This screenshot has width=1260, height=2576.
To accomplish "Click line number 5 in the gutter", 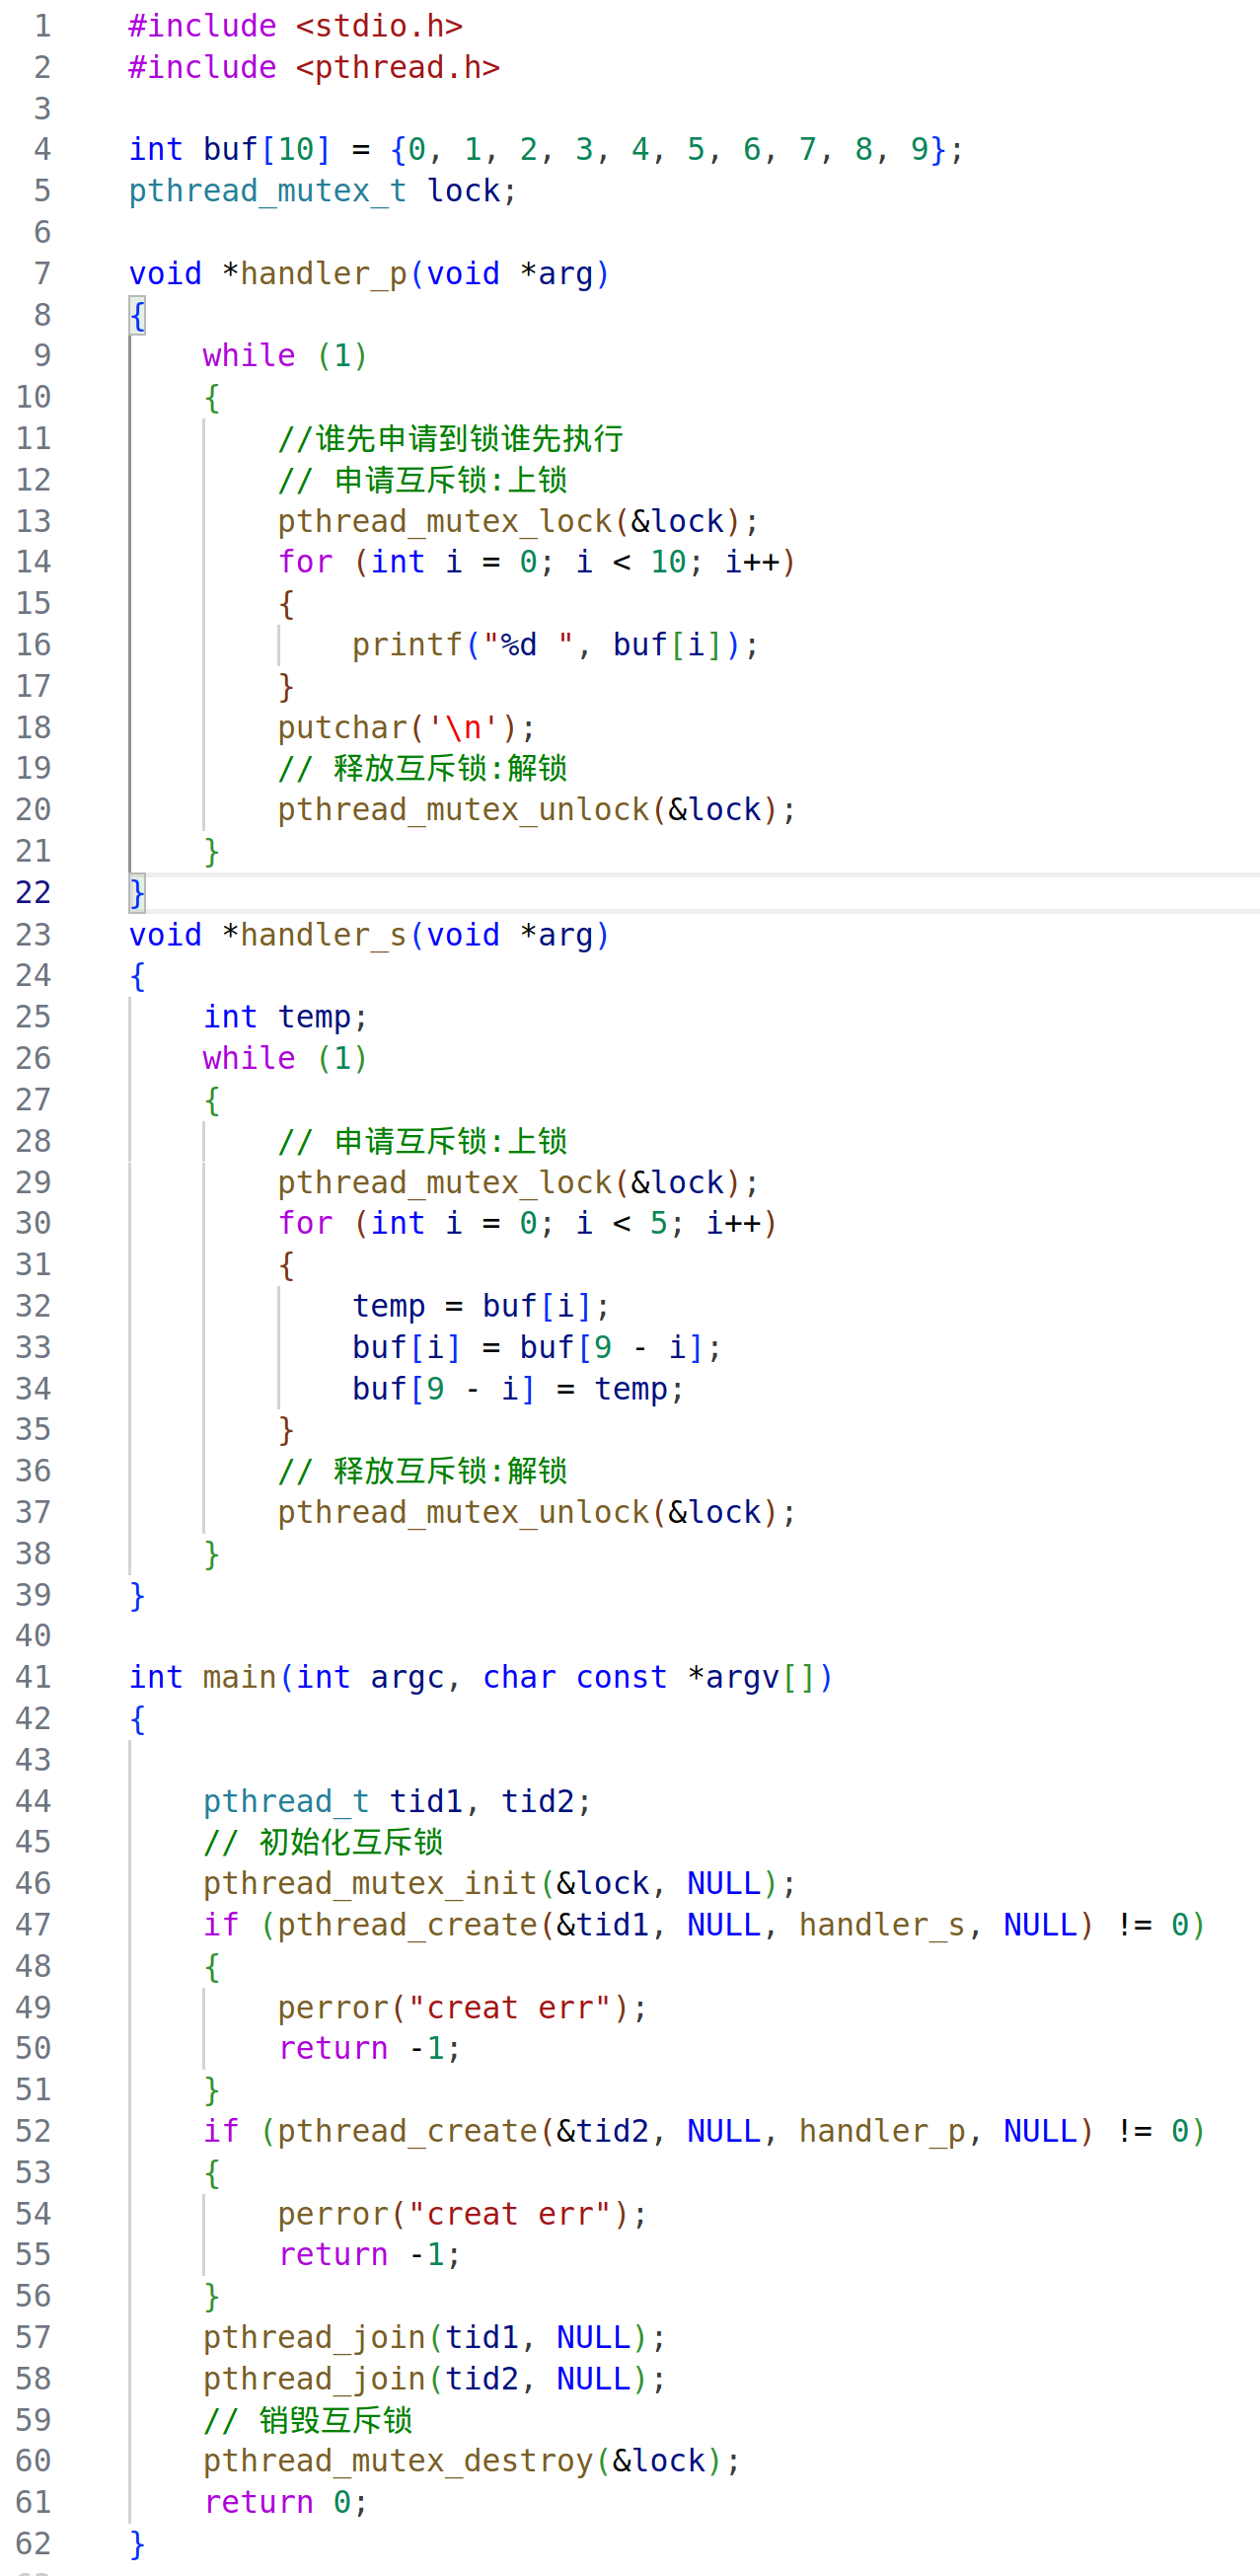I will pos(43,191).
